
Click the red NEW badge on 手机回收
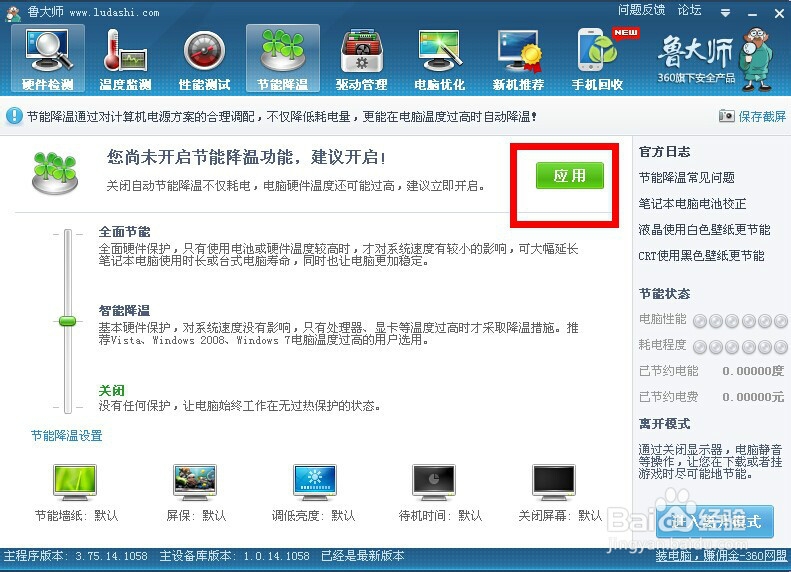tap(626, 33)
